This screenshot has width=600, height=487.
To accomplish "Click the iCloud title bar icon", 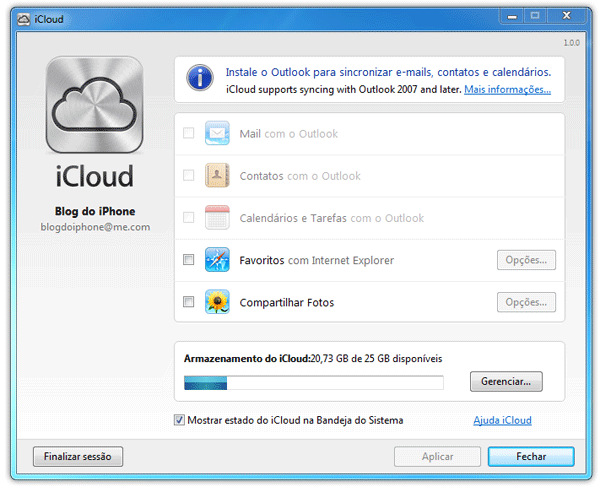I will [x=24, y=19].
